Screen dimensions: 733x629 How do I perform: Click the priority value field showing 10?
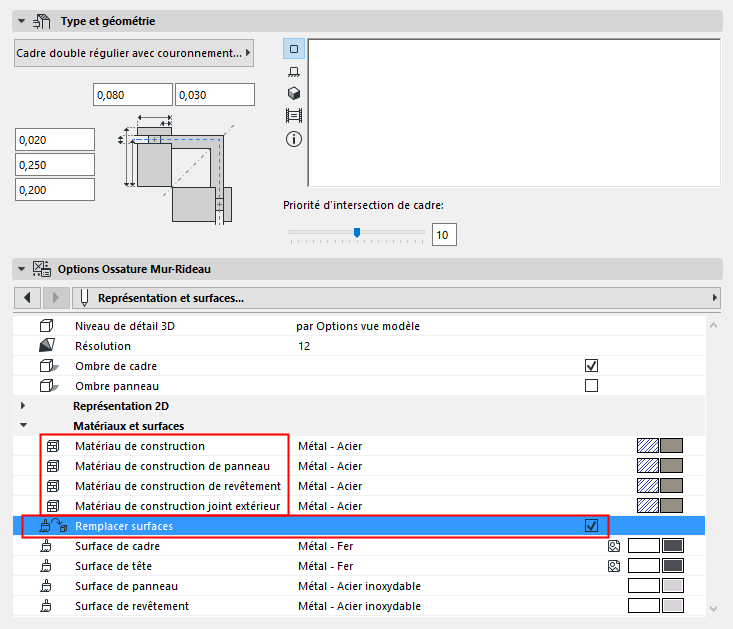[444, 235]
